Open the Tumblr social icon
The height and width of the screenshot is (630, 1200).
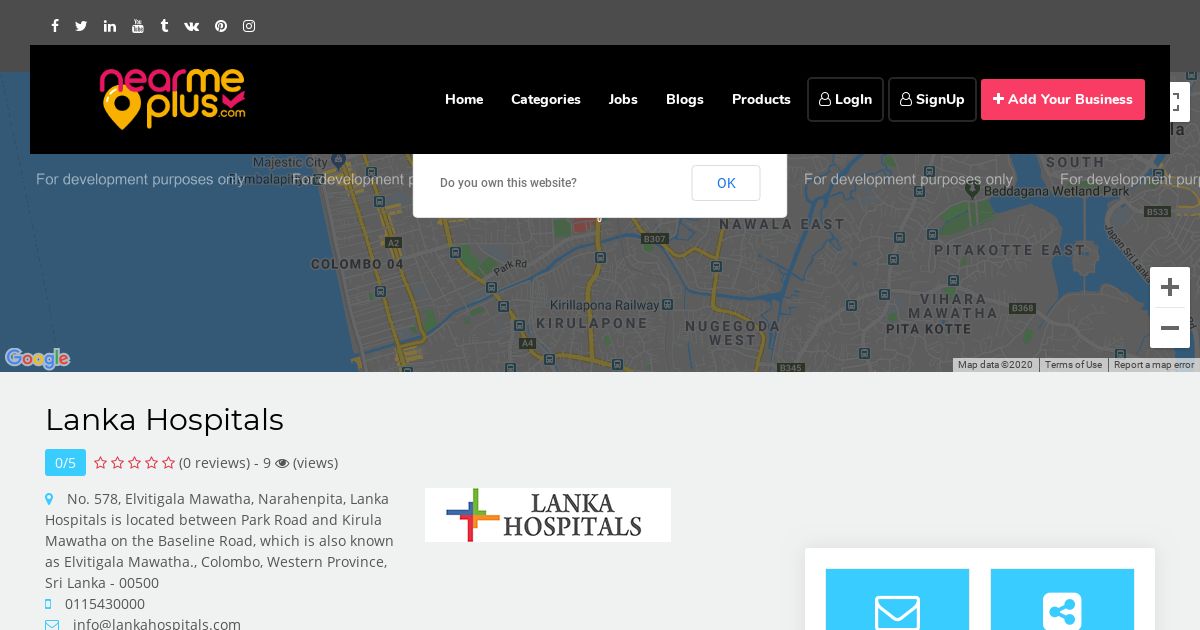pyautogui.click(x=164, y=26)
